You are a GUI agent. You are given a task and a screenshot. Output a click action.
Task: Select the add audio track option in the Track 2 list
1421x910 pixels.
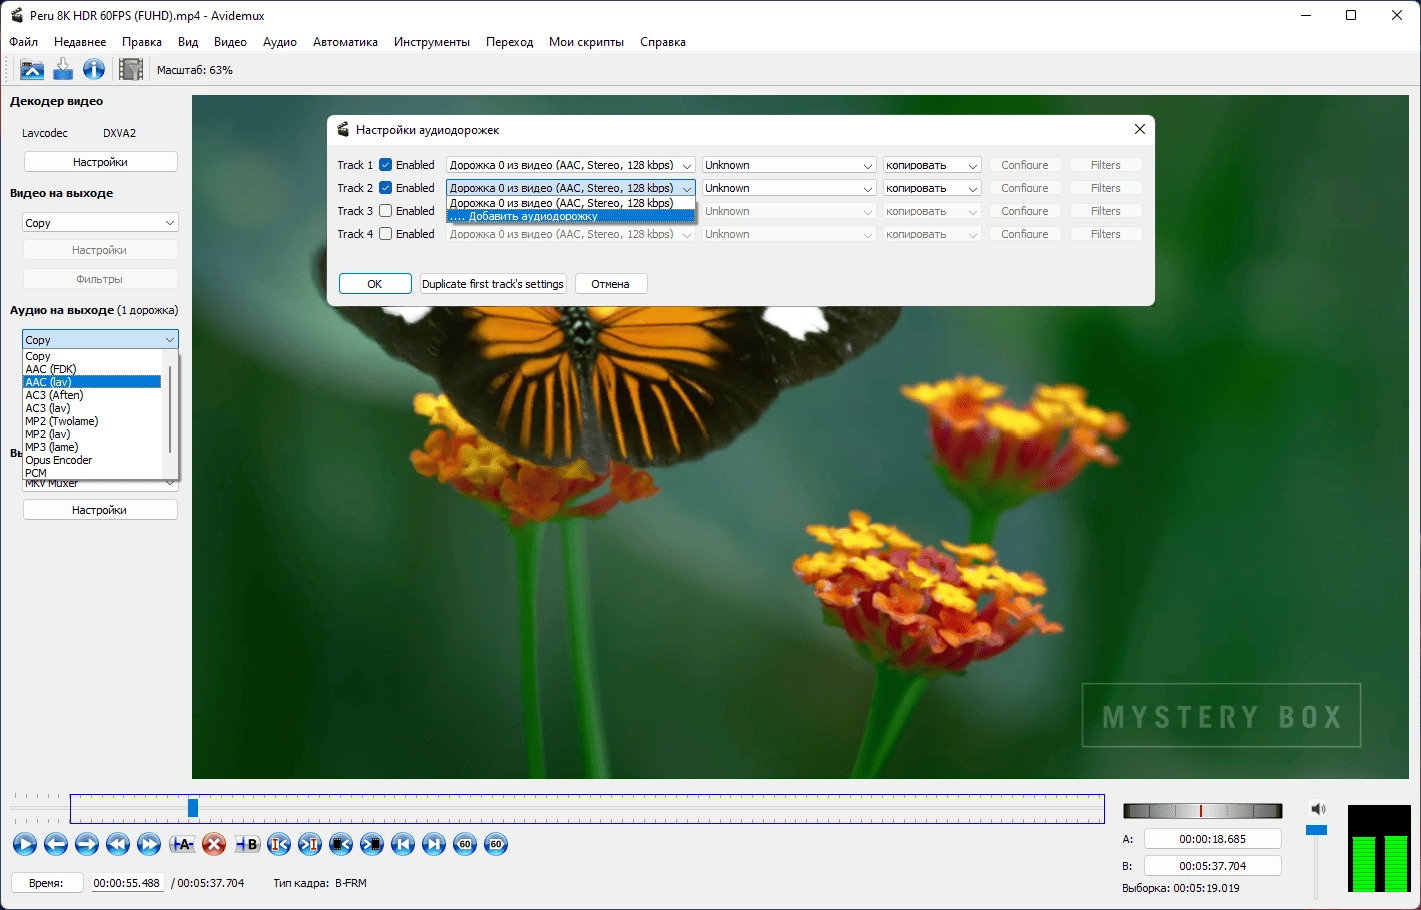tap(570, 216)
